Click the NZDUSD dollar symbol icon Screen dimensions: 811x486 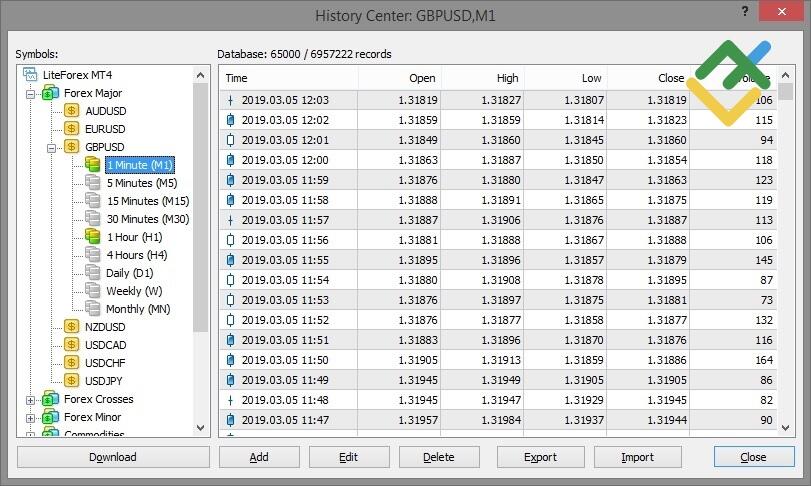(71, 327)
